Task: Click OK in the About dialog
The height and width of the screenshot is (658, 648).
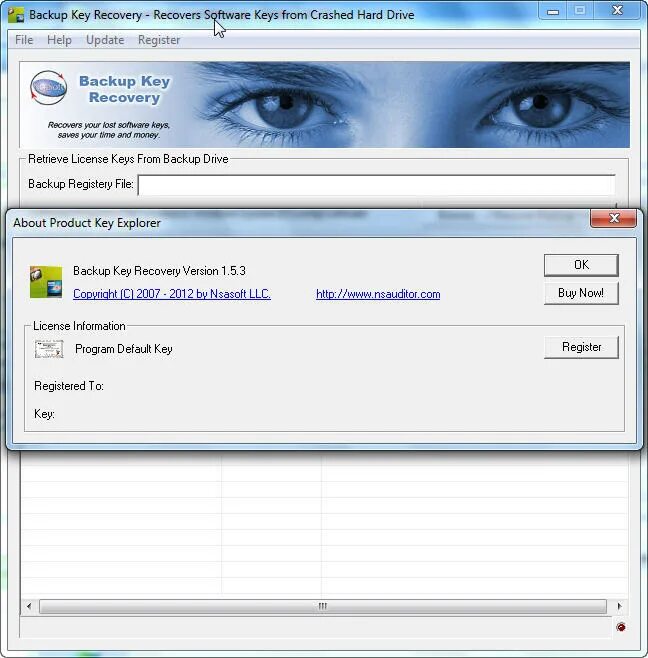Action: (x=581, y=265)
